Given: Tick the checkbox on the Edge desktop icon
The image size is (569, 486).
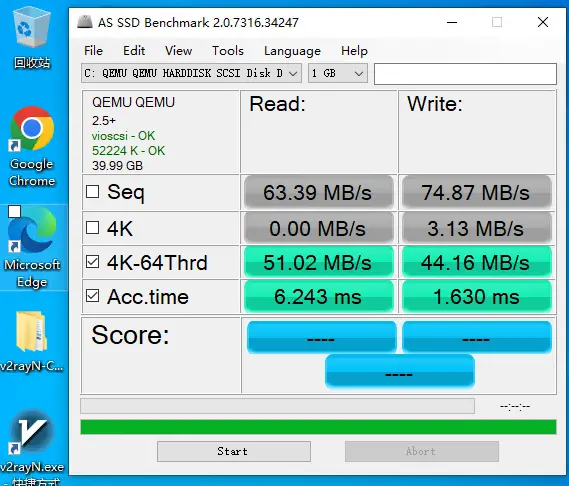Looking at the screenshot, I should click(15, 212).
